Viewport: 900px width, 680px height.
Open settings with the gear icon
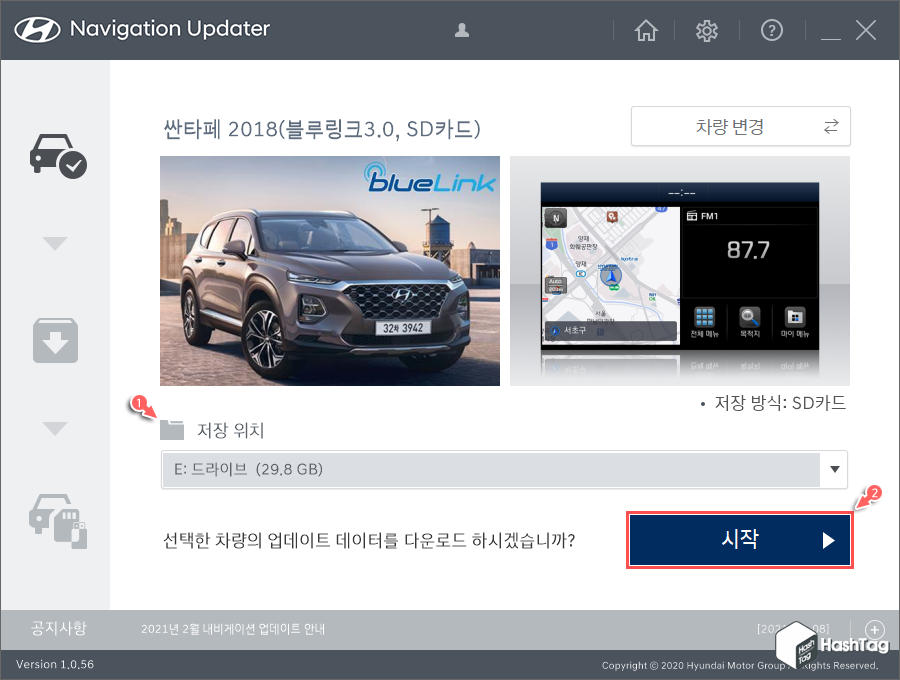707,30
